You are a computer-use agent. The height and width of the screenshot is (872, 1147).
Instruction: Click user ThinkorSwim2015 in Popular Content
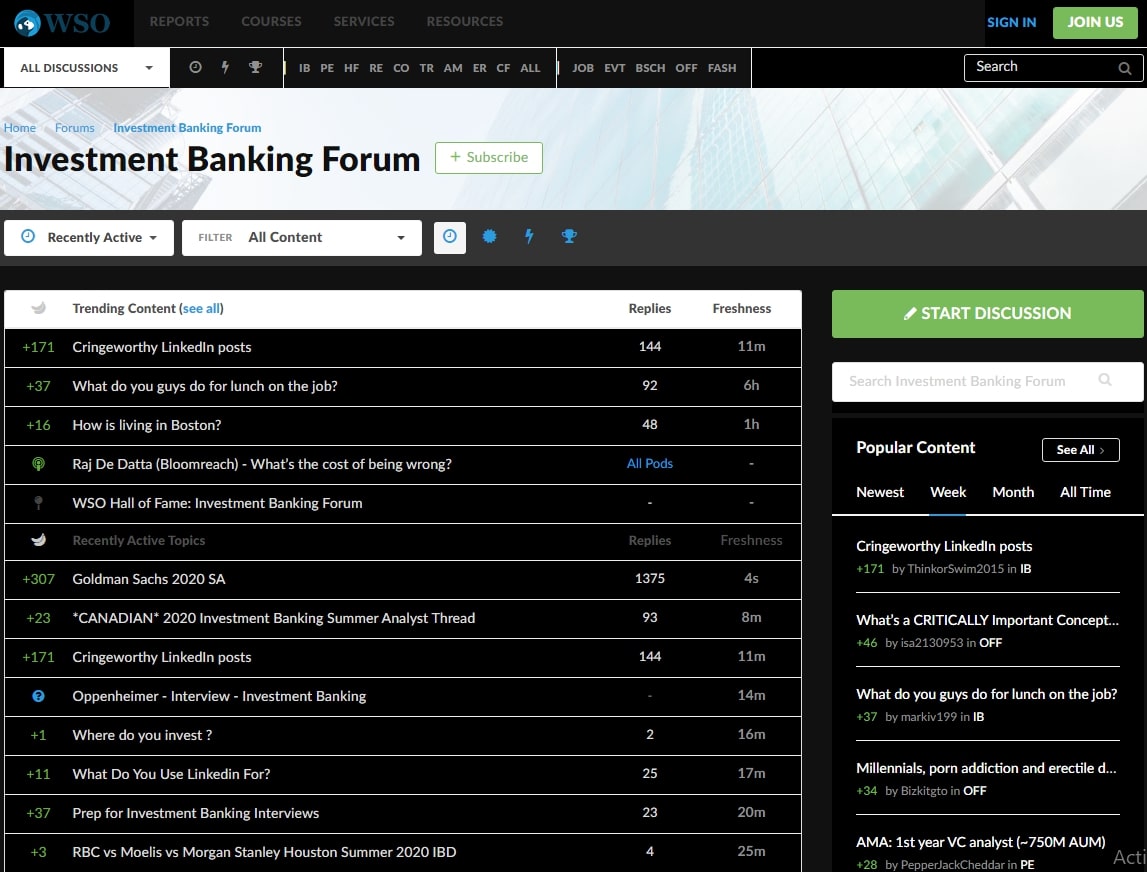coord(955,569)
